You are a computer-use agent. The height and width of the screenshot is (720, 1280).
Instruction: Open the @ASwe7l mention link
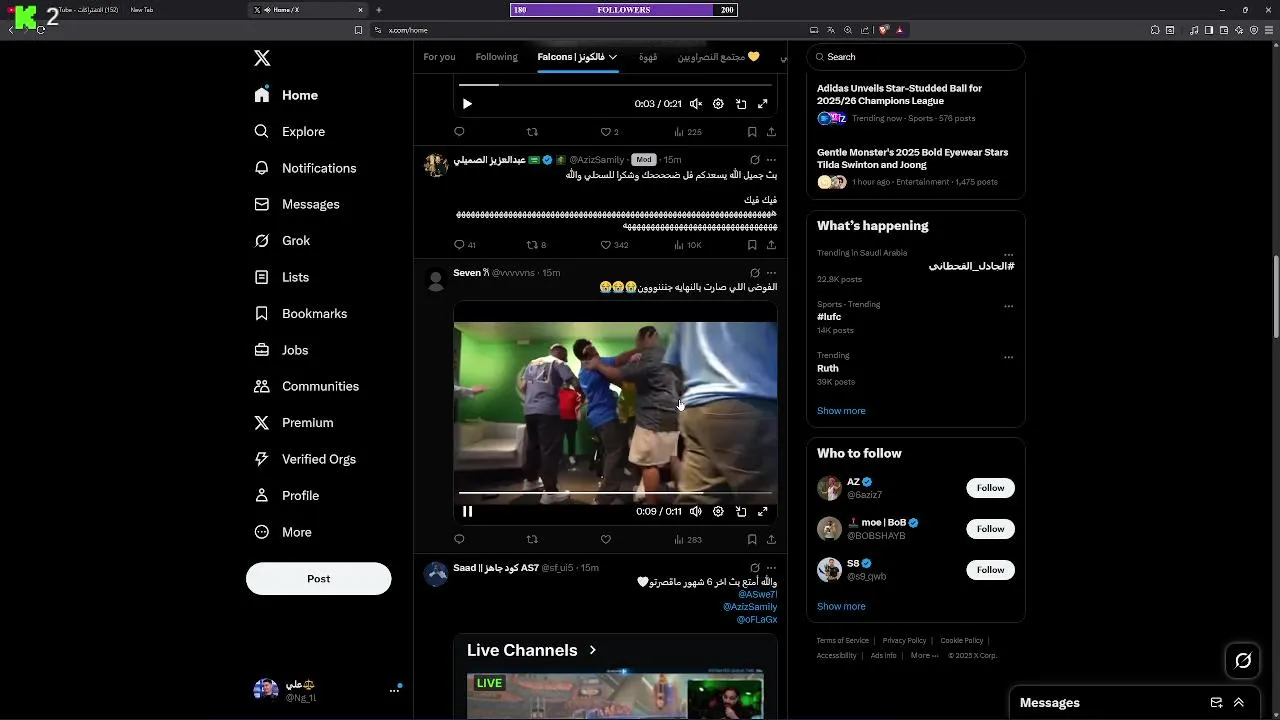[x=757, y=595]
